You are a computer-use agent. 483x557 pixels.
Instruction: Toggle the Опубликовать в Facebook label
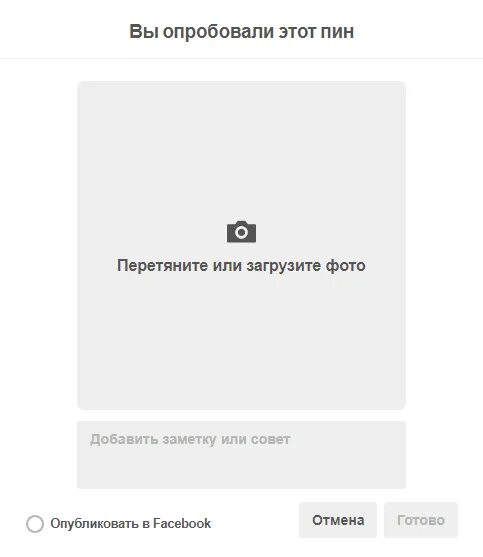(x=130, y=523)
